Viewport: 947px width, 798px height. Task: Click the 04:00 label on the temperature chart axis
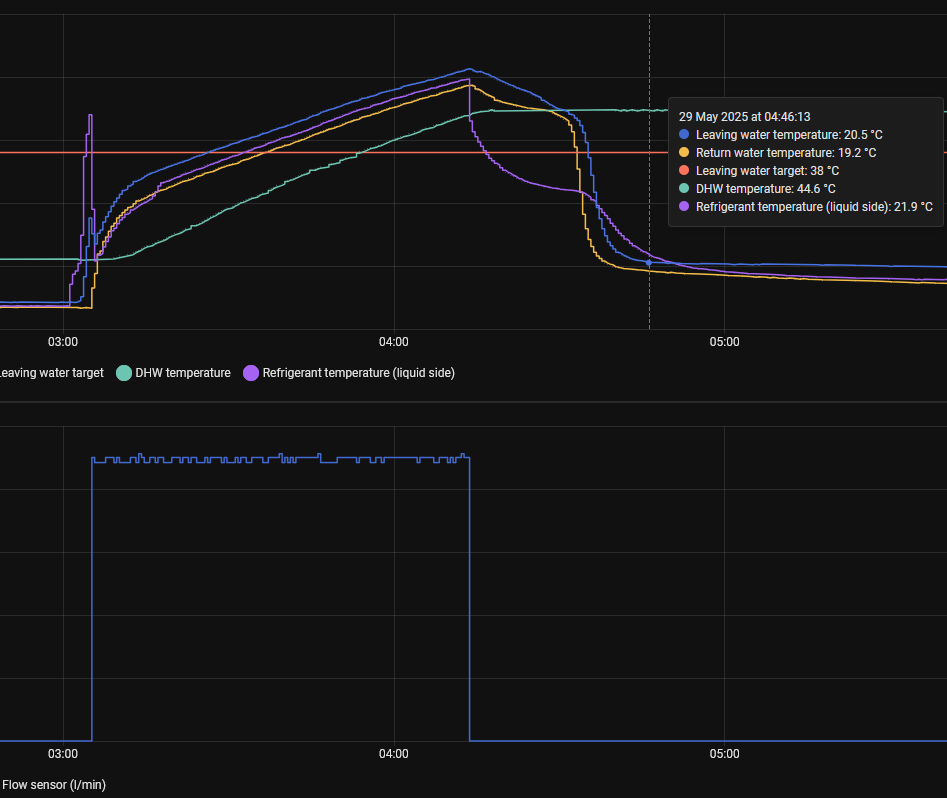coord(394,342)
